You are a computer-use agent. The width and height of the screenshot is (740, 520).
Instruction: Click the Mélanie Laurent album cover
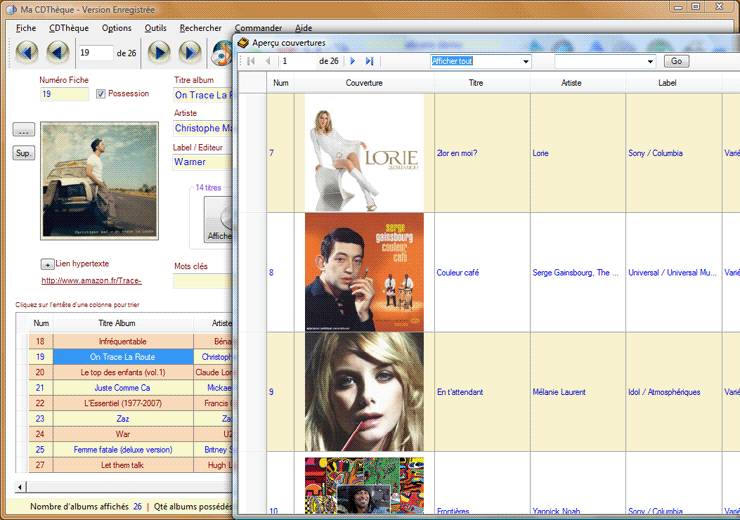click(x=364, y=392)
